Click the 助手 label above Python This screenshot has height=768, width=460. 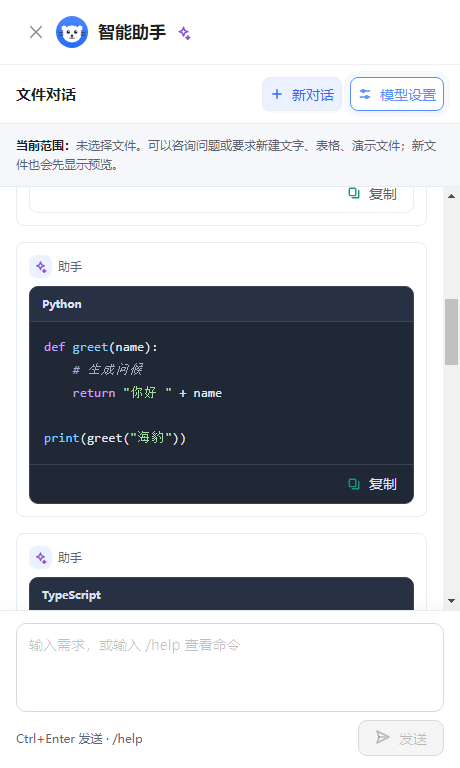coord(70,267)
